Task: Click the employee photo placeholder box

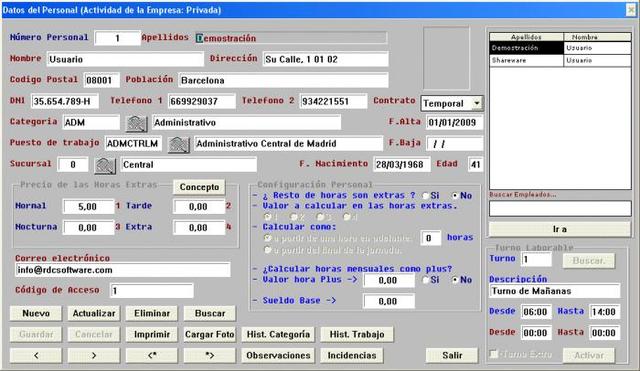Action: [446, 58]
